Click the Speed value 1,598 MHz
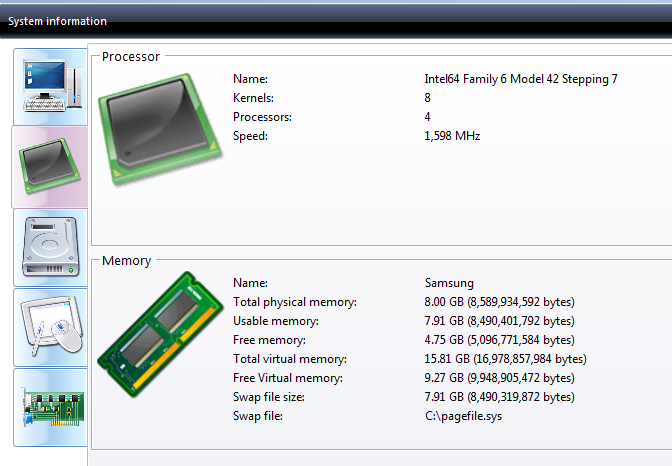Screen dimensions: 672x466 452,136
